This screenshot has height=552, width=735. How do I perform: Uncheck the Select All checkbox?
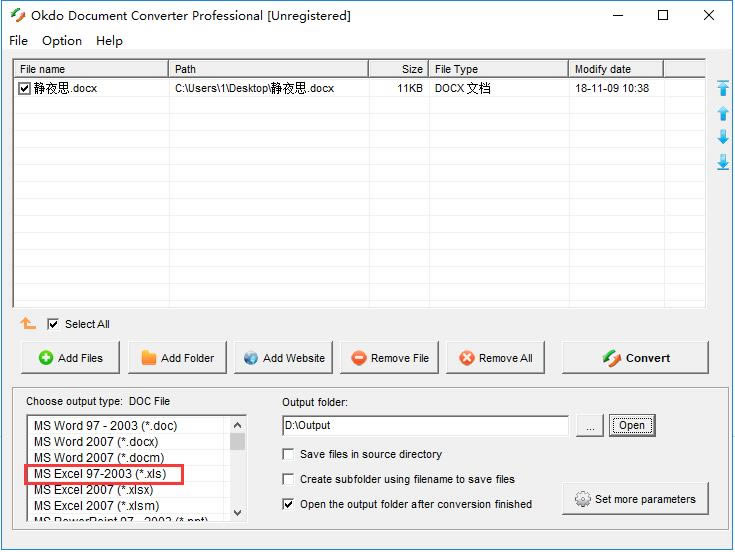(53, 324)
